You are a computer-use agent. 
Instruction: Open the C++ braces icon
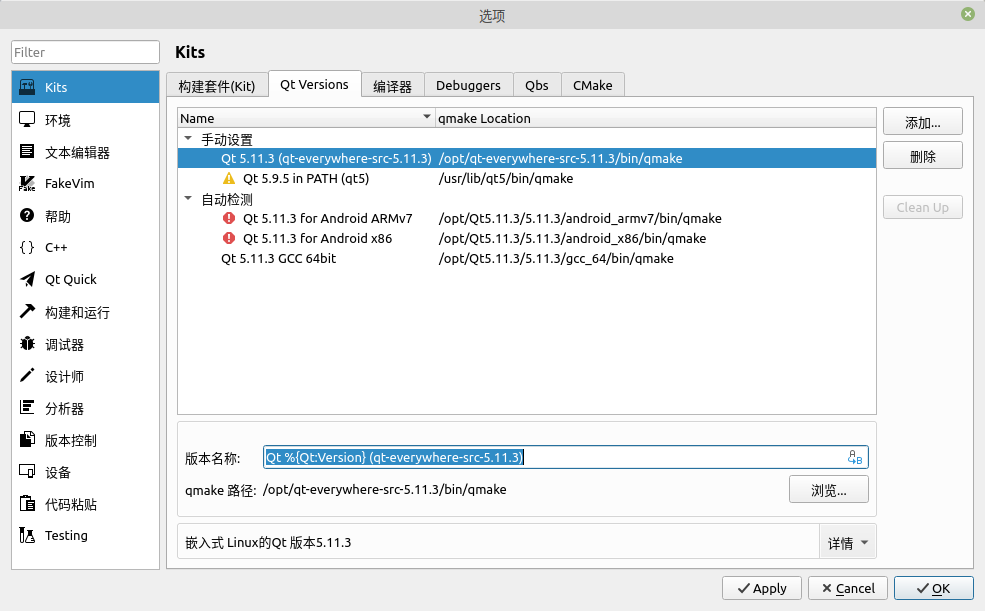[27, 247]
